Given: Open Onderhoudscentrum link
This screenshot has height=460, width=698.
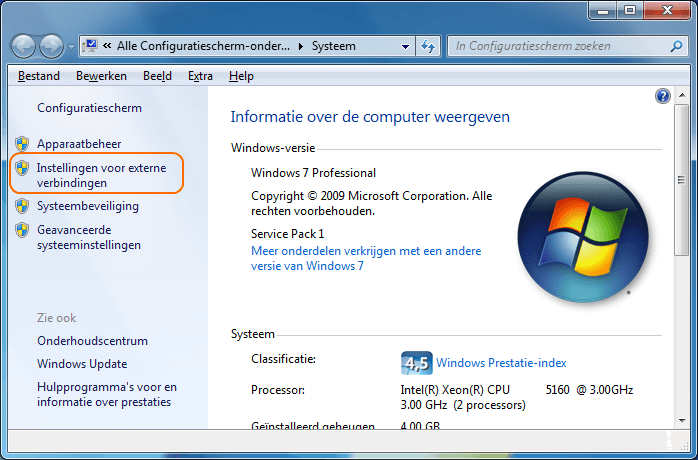Looking at the screenshot, I should [92, 341].
